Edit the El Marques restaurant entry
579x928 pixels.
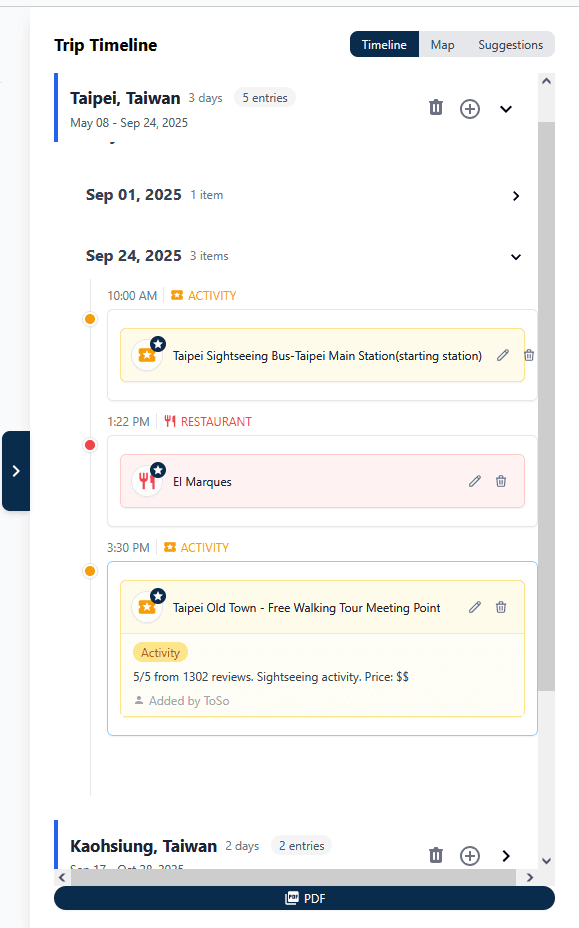[x=475, y=481]
